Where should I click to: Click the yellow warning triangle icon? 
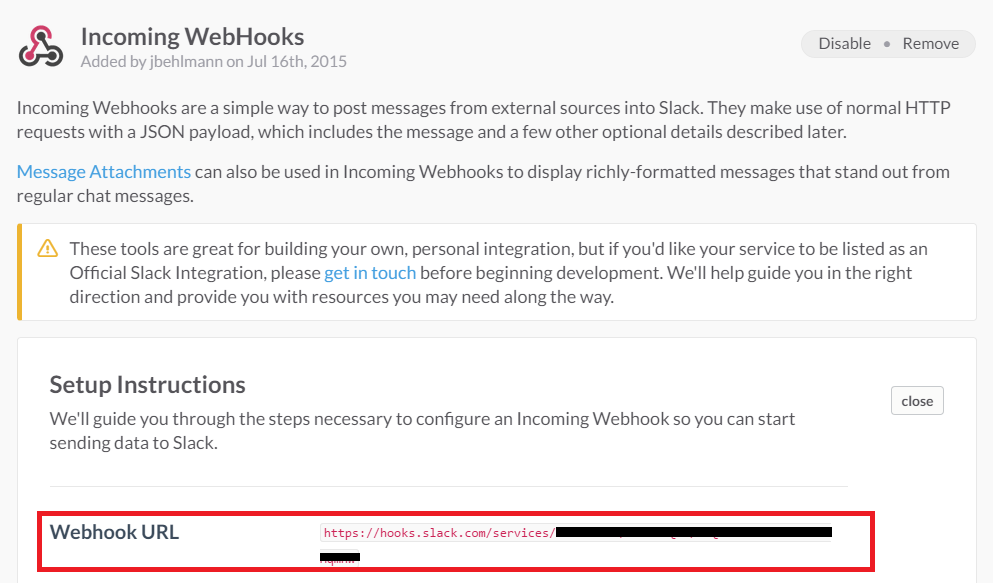tap(47, 248)
